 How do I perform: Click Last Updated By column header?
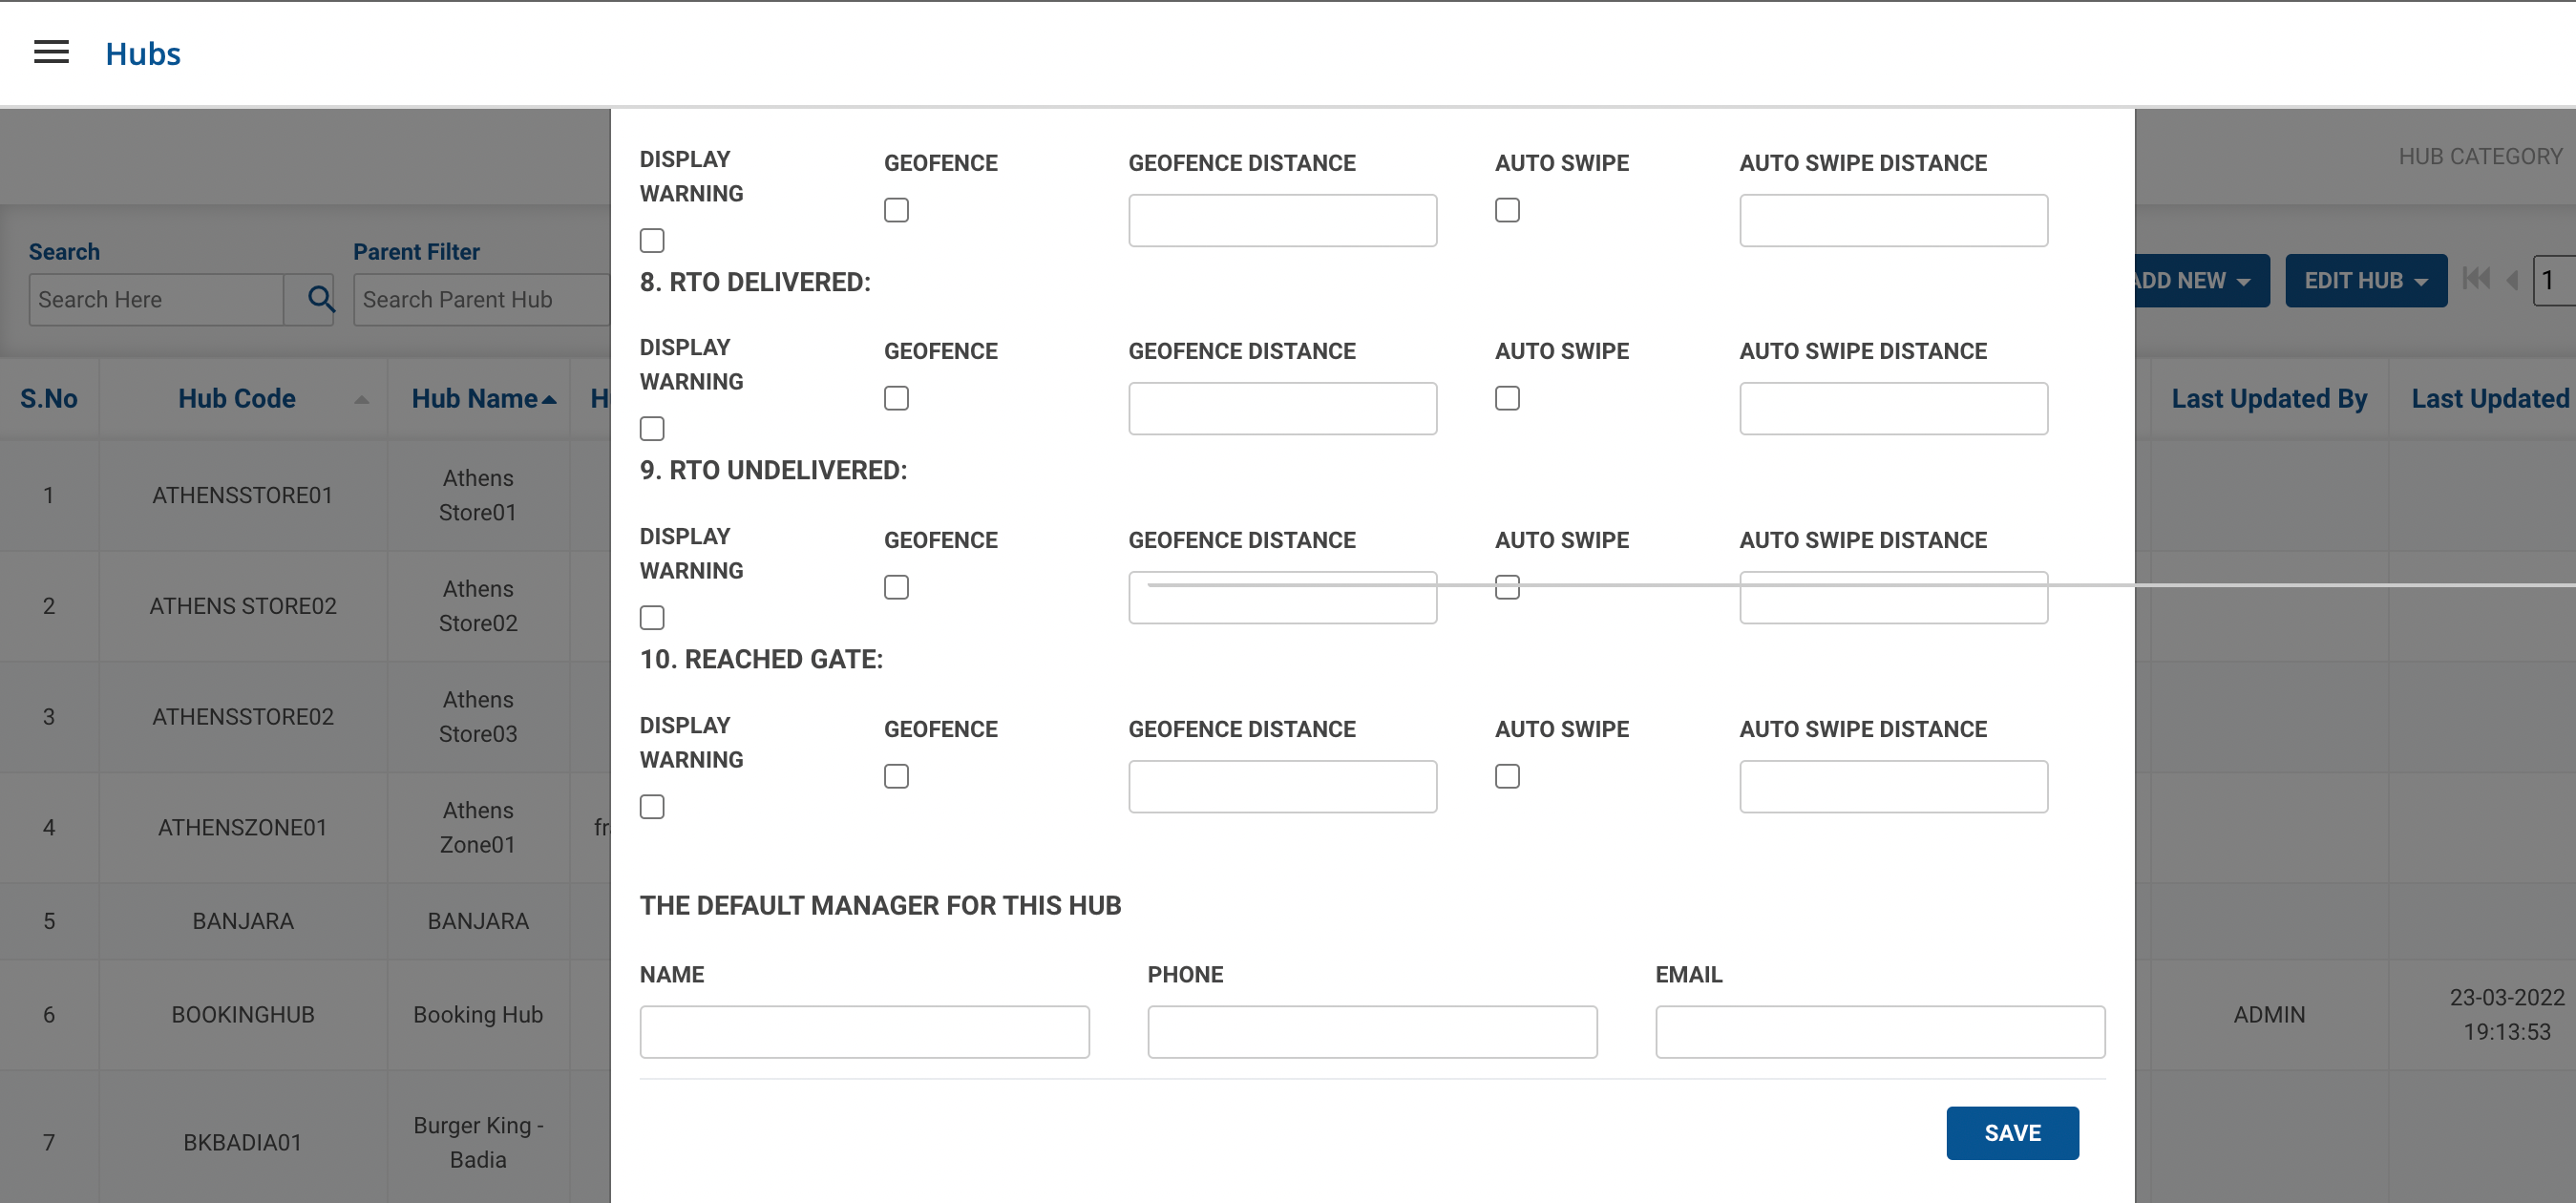pyautogui.click(x=2268, y=399)
